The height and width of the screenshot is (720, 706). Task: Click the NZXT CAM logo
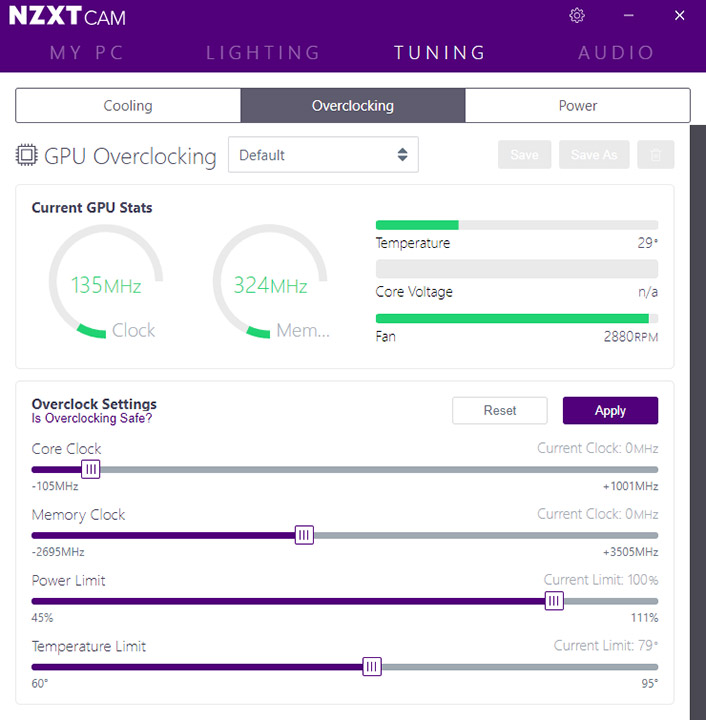pos(67,16)
